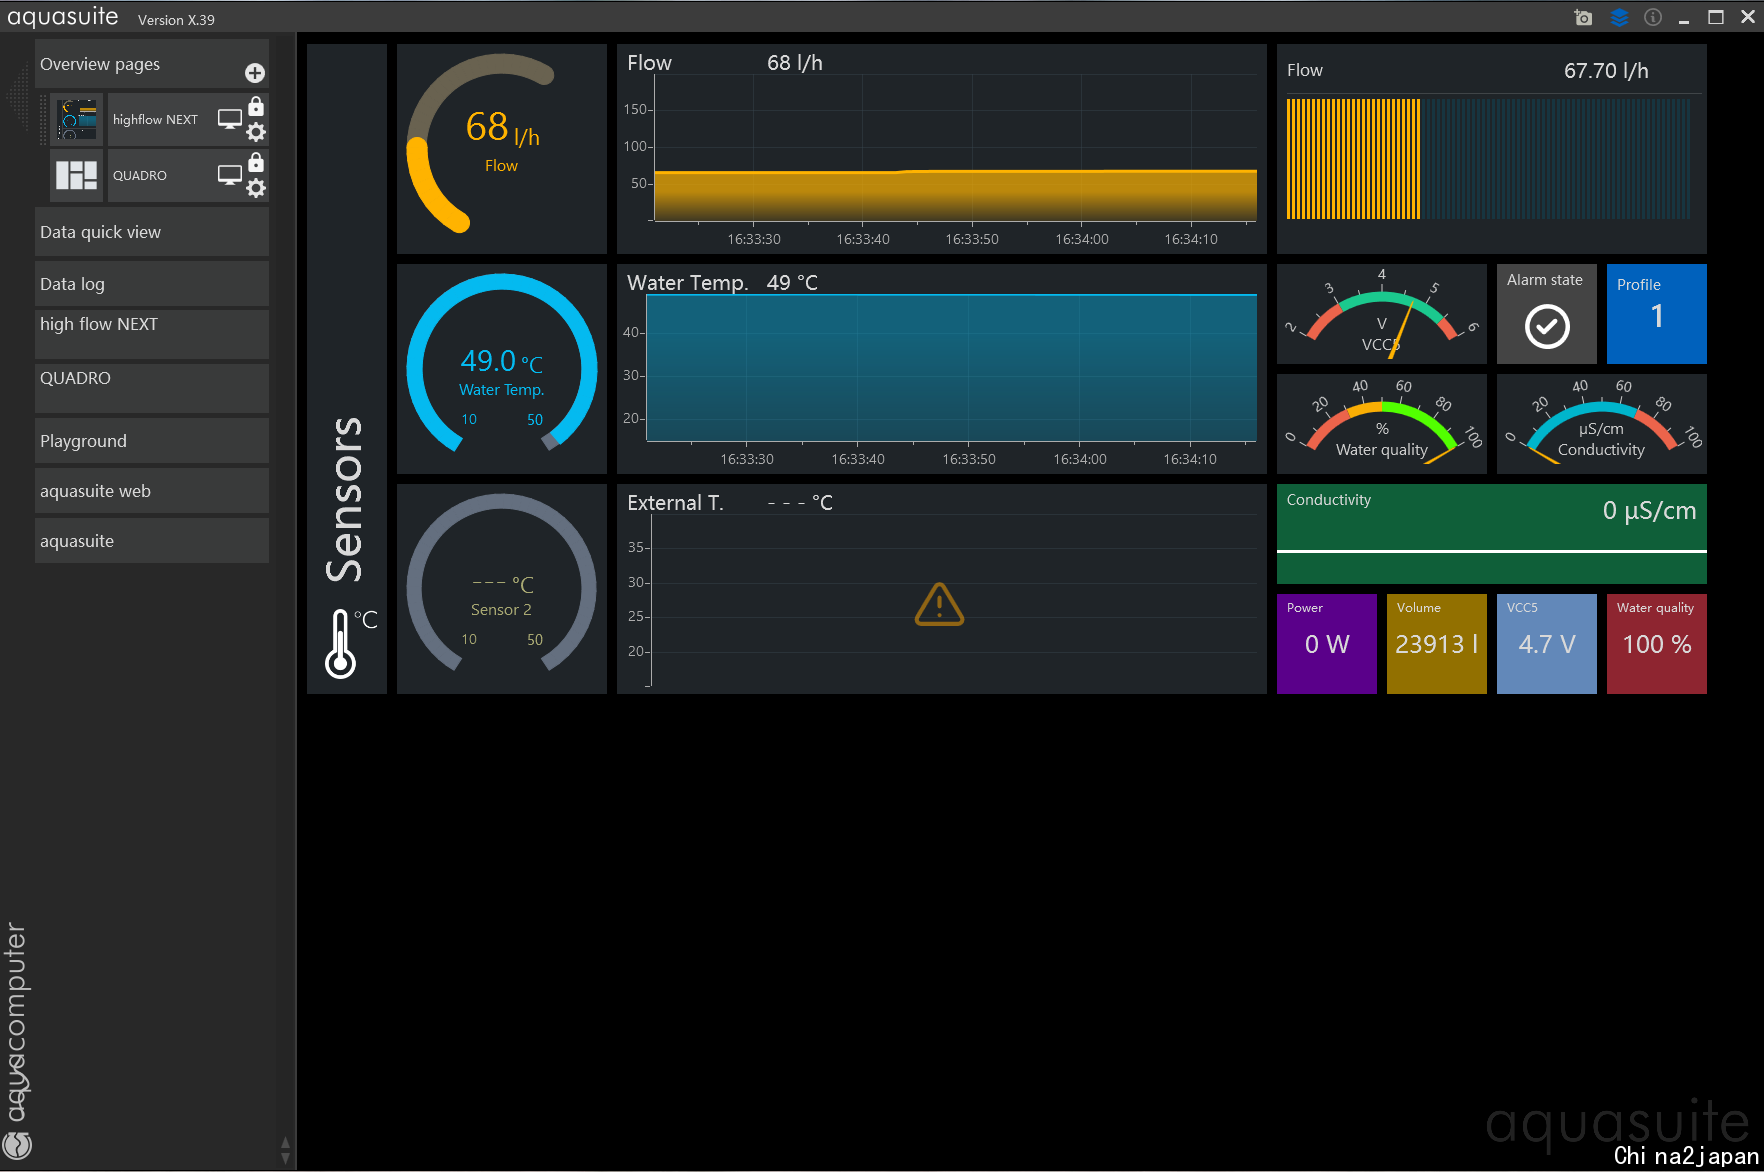Image resolution: width=1764 pixels, height=1172 pixels.
Task: Select highflow NEXT overview page entry
Action: pyautogui.click(x=155, y=120)
